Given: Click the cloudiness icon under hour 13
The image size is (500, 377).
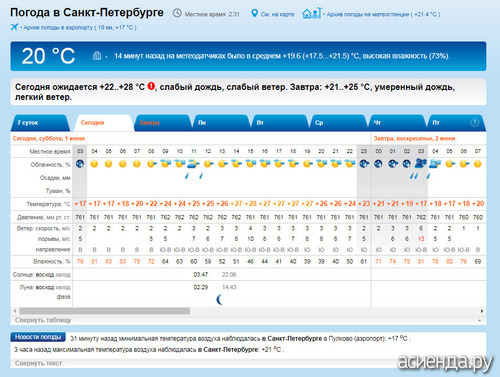Looking at the screenshot, I should coord(222,164).
